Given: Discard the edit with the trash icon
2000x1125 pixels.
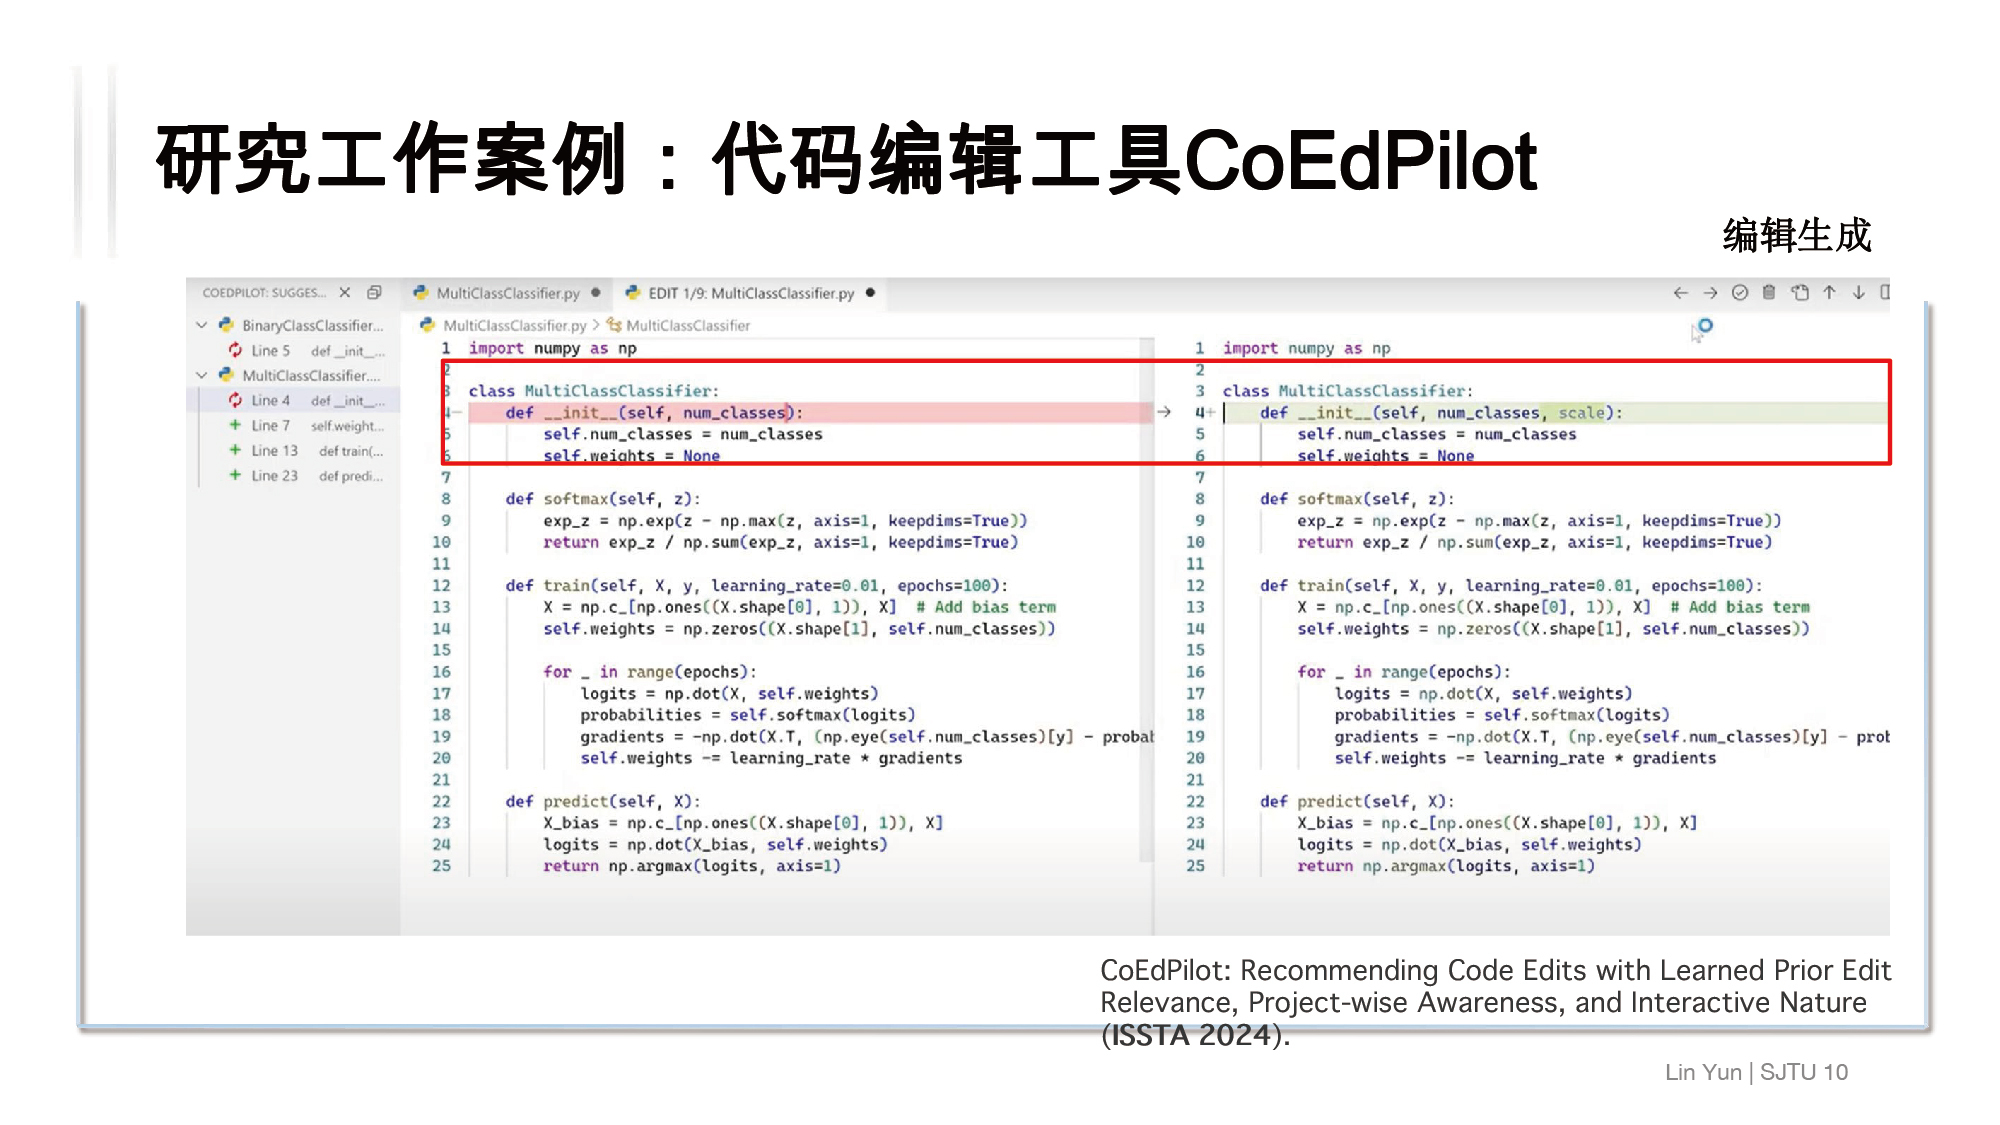Looking at the screenshot, I should [1769, 292].
